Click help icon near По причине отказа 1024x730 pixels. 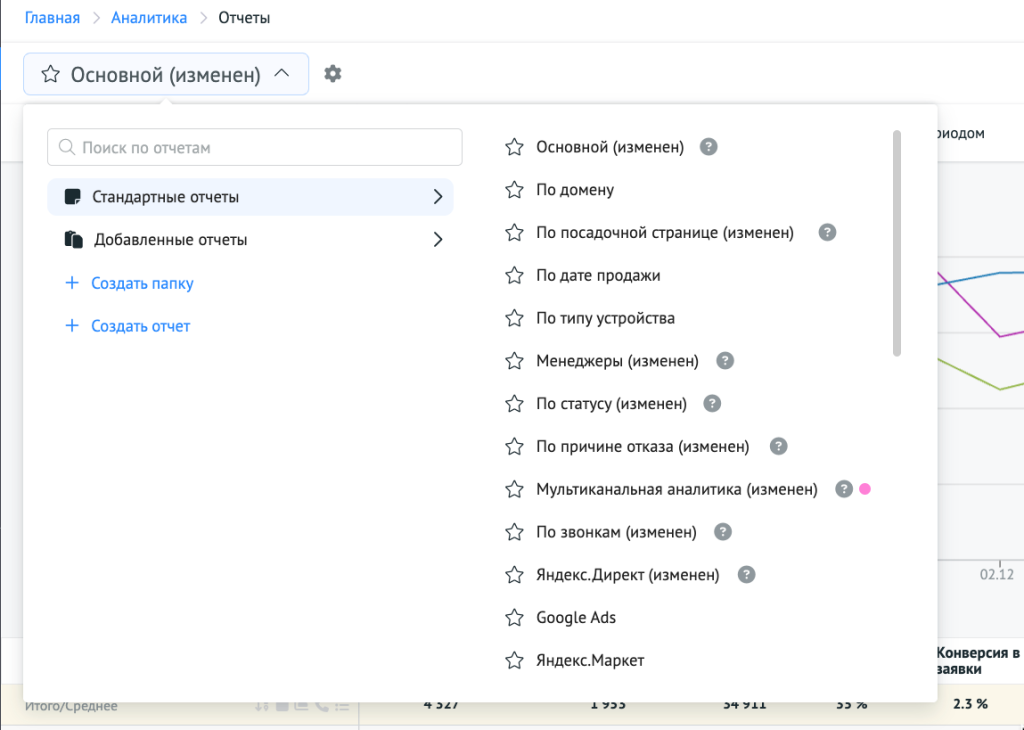(x=779, y=446)
